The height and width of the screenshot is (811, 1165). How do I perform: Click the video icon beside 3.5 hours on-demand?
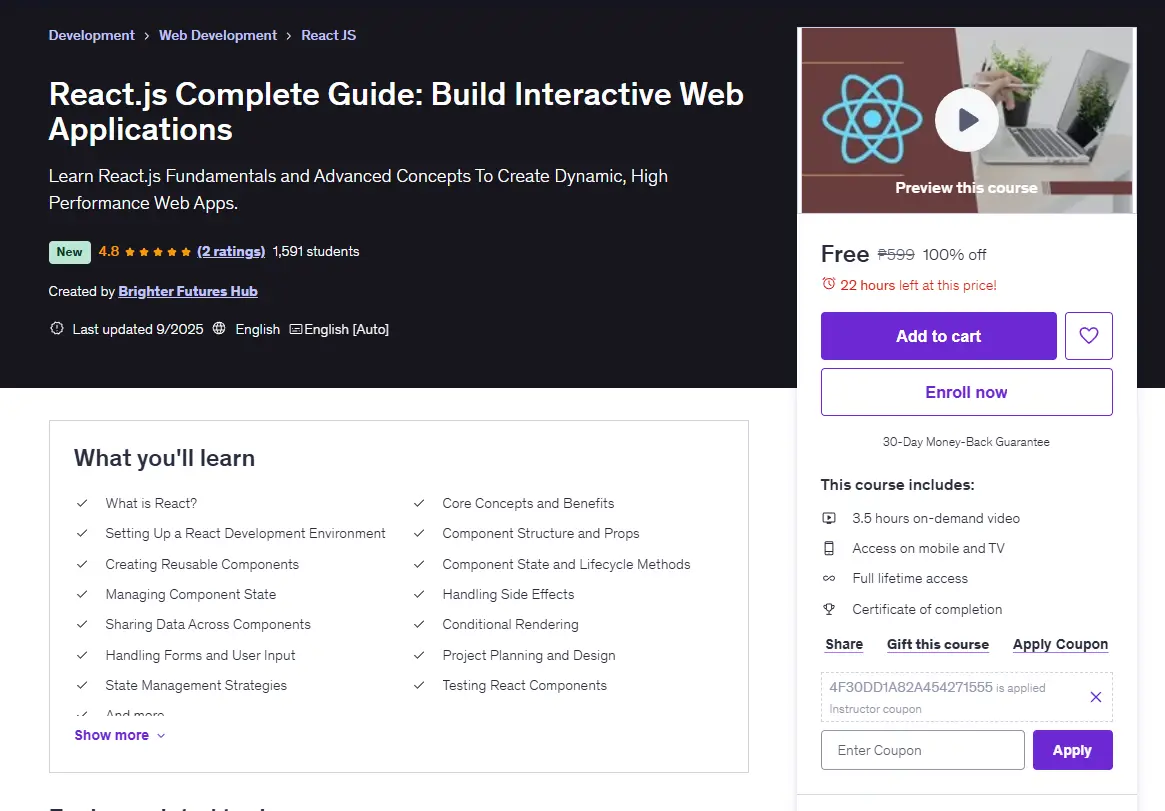829,518
